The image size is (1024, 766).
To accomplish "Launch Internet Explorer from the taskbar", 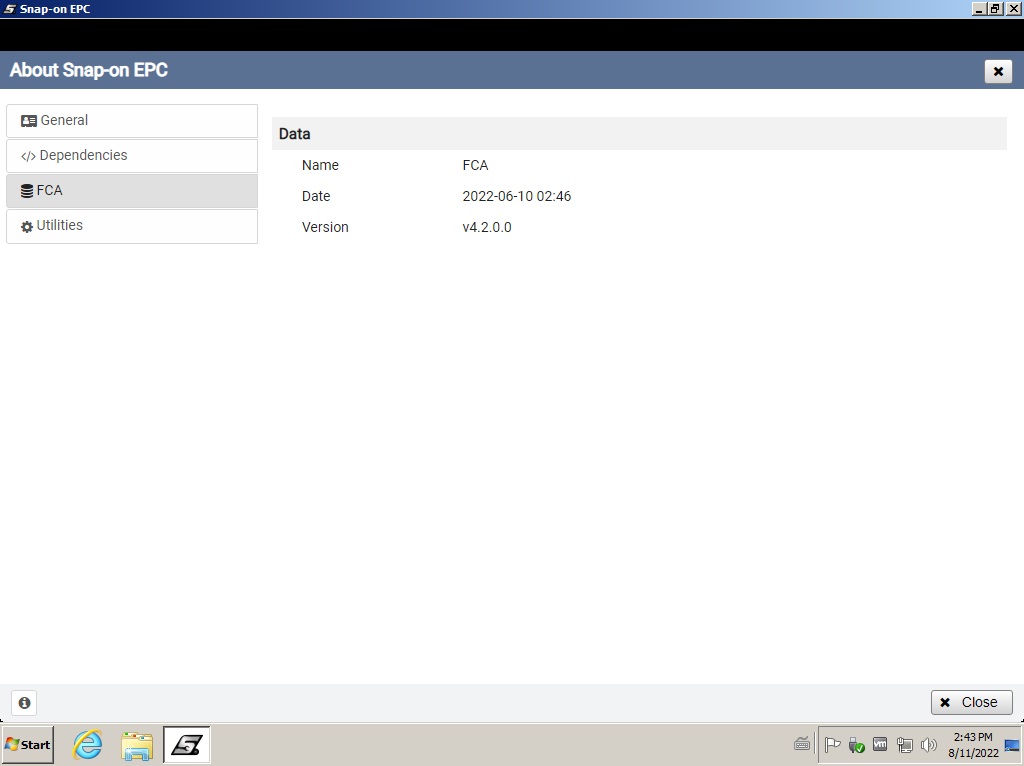I will pos(88,744).
